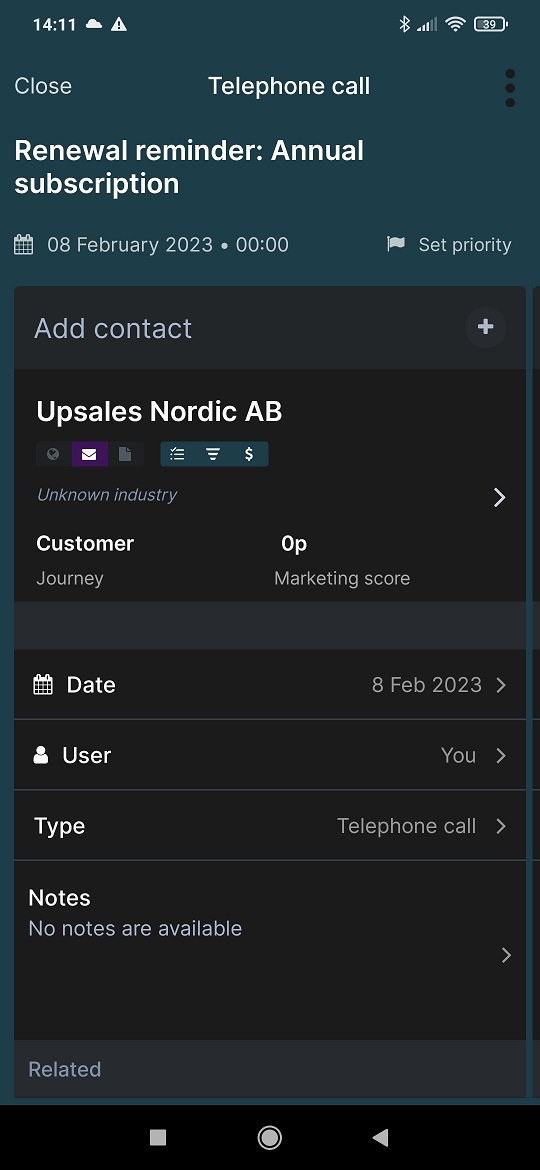Tap the dollar sign sales icon

coord(249,454)
